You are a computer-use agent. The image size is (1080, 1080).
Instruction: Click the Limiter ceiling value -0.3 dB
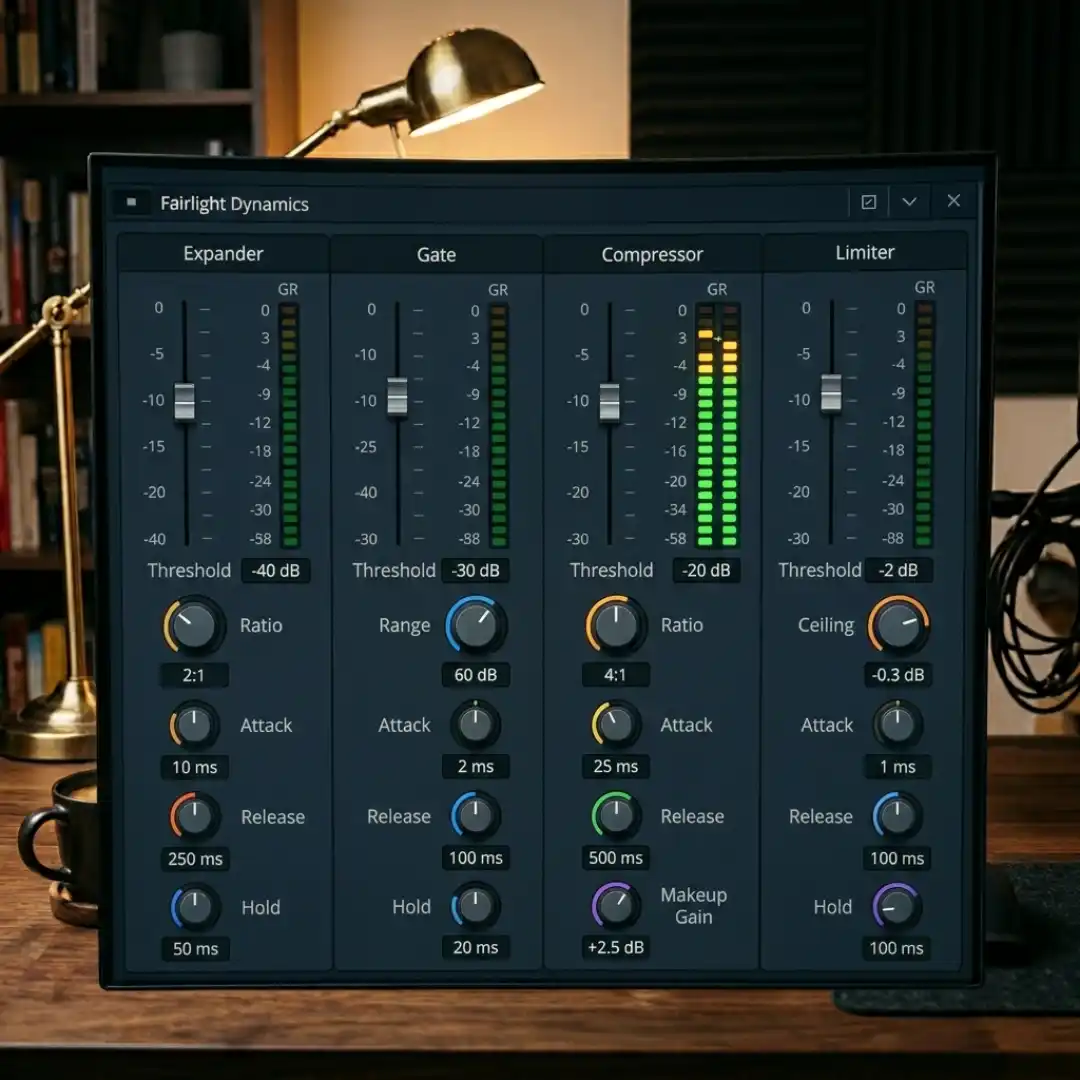click(x=898, y=675)
